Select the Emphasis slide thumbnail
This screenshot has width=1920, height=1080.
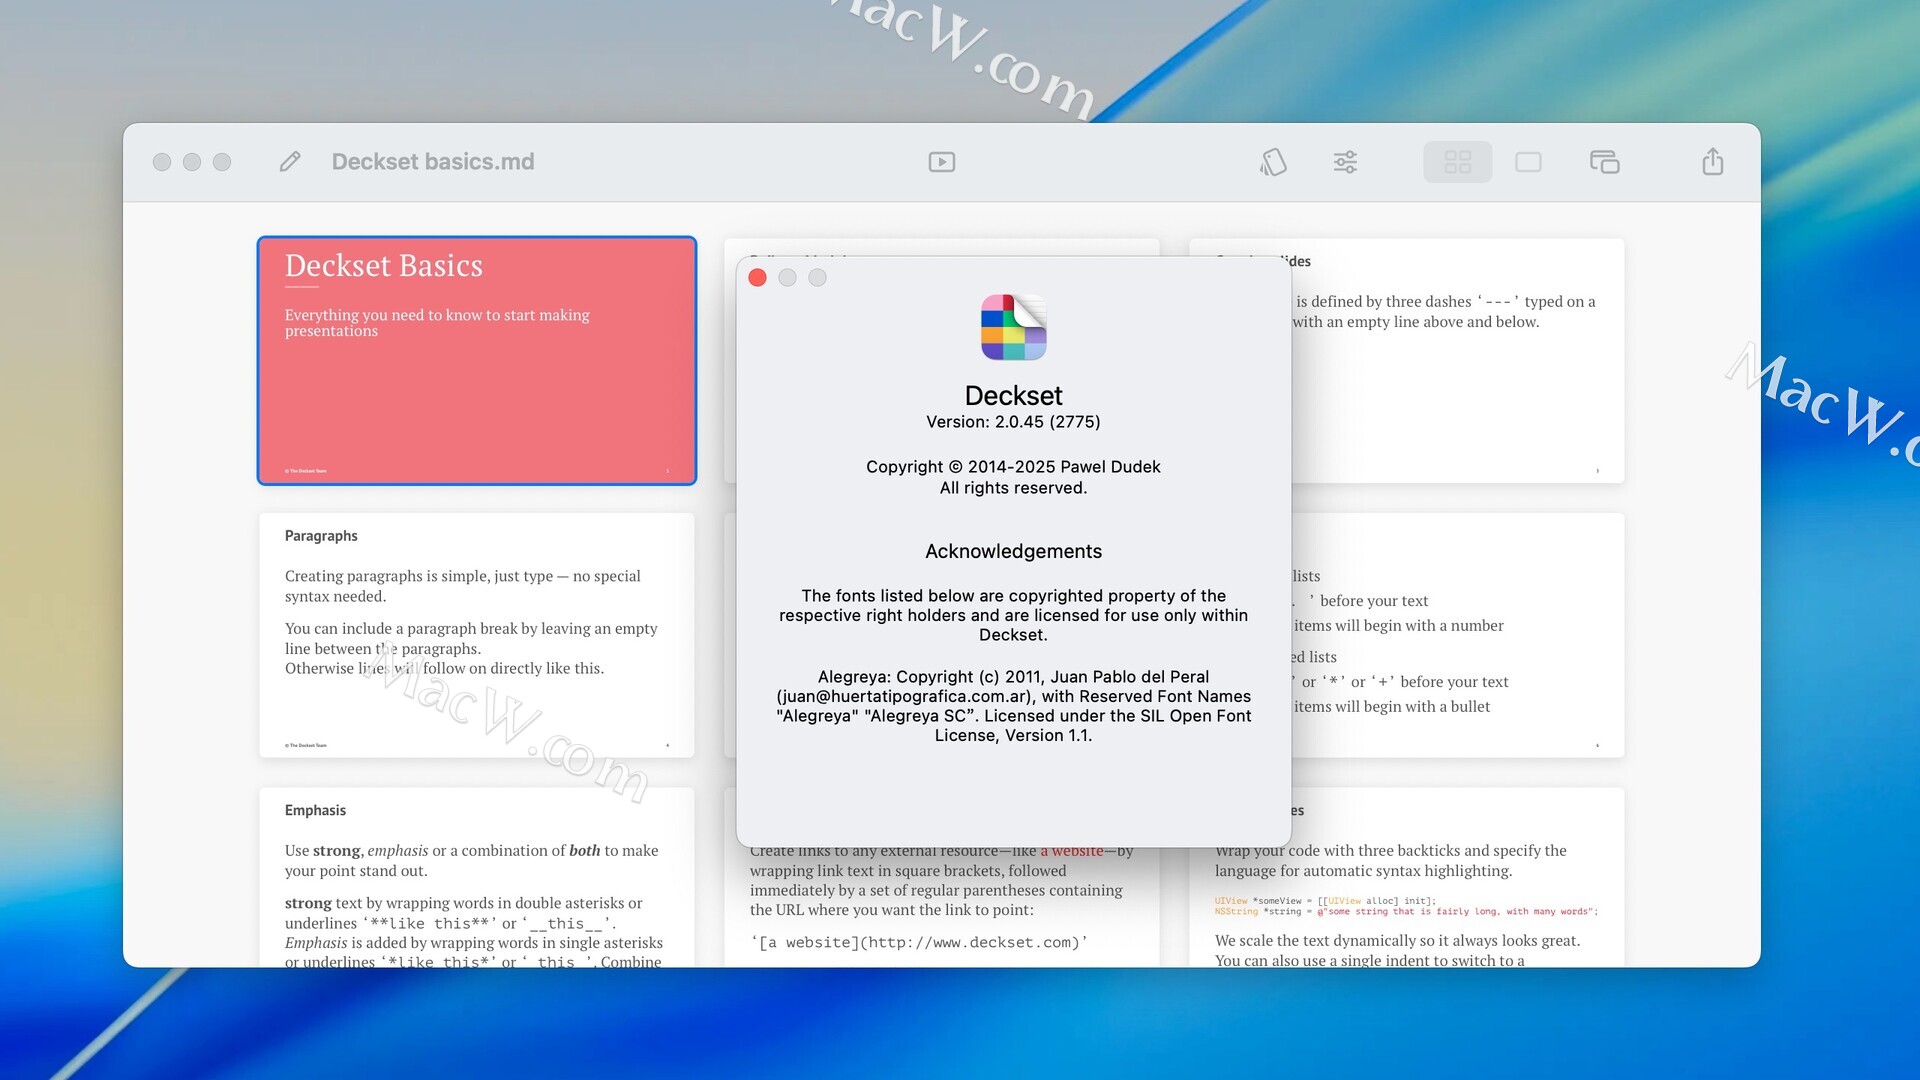(x=477, y=880)
